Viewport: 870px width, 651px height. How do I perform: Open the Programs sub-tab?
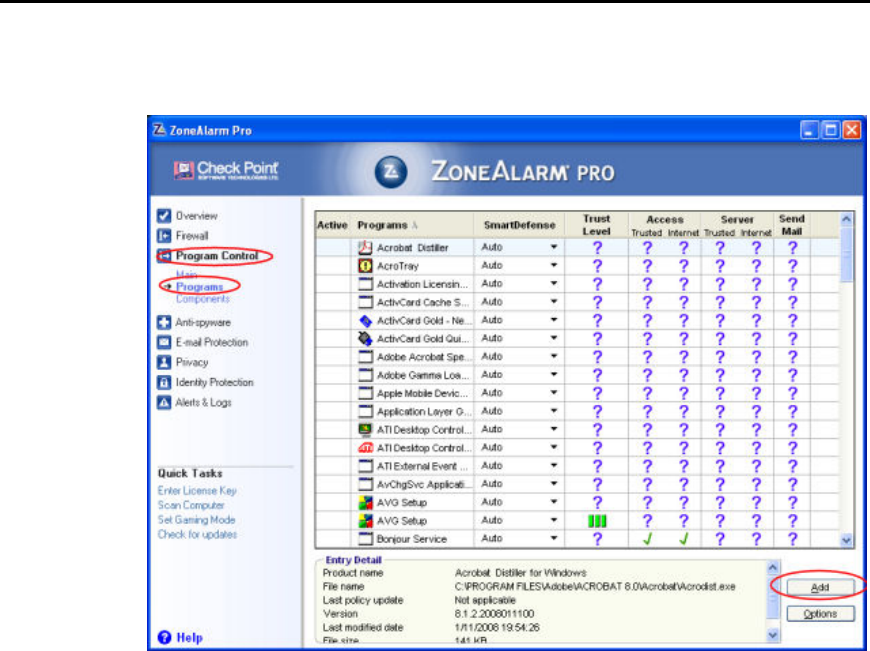click(x=199, y=287)
